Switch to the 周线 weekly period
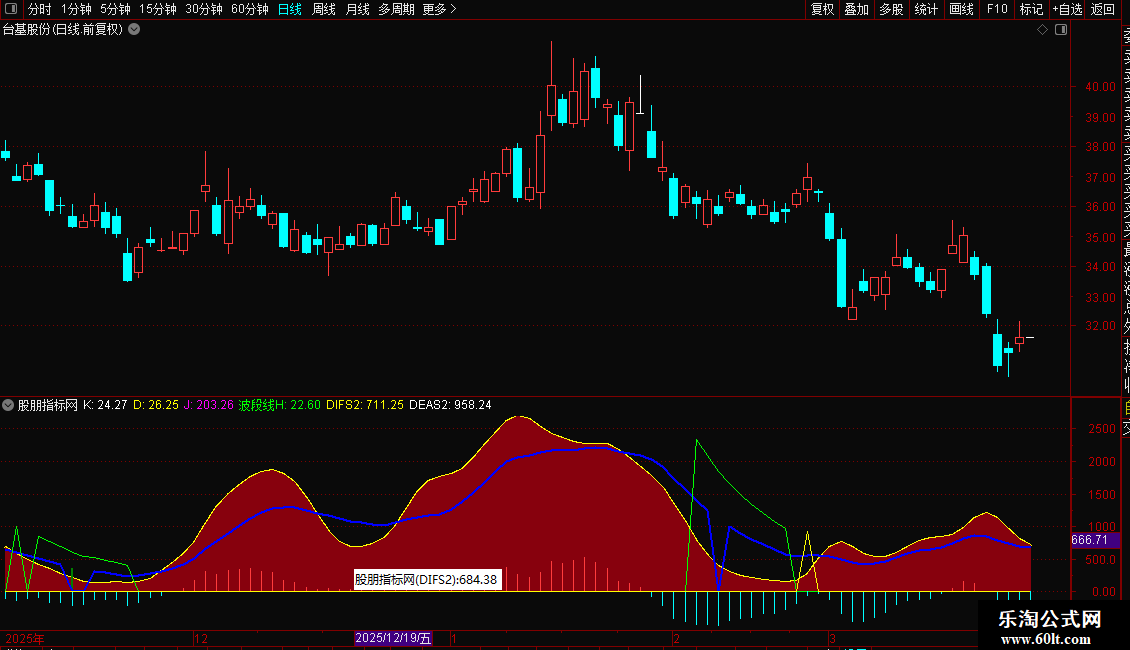 coord(324,9)
